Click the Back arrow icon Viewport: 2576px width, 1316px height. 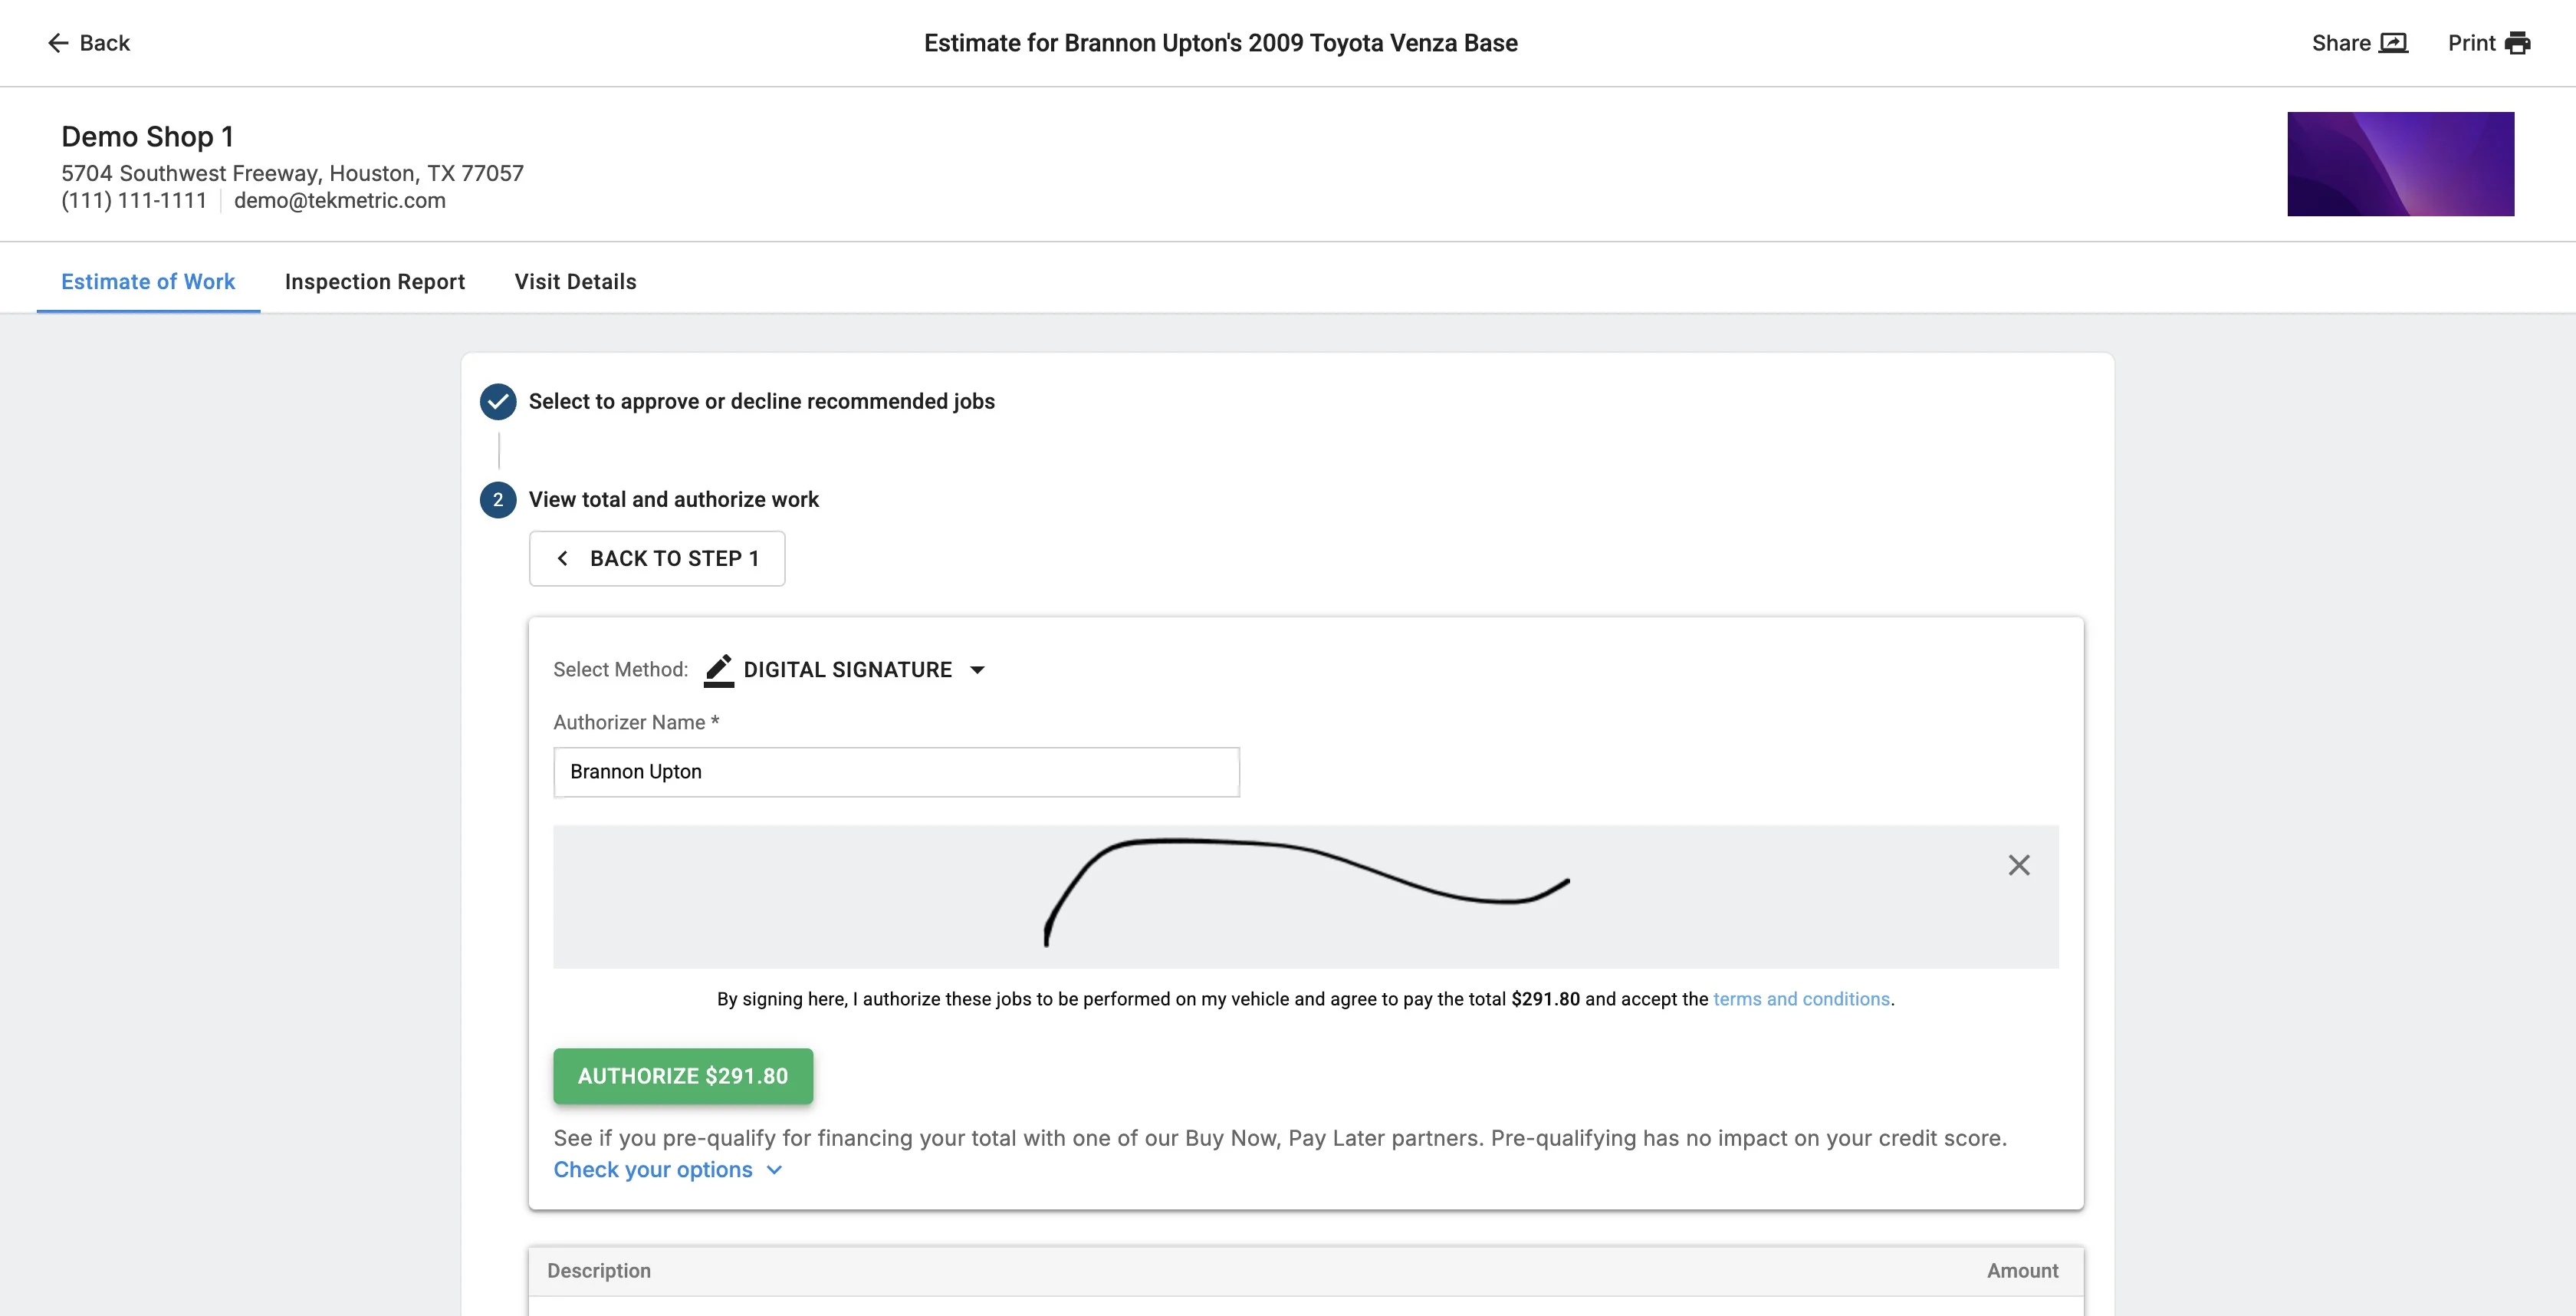(x=58, y=43)
